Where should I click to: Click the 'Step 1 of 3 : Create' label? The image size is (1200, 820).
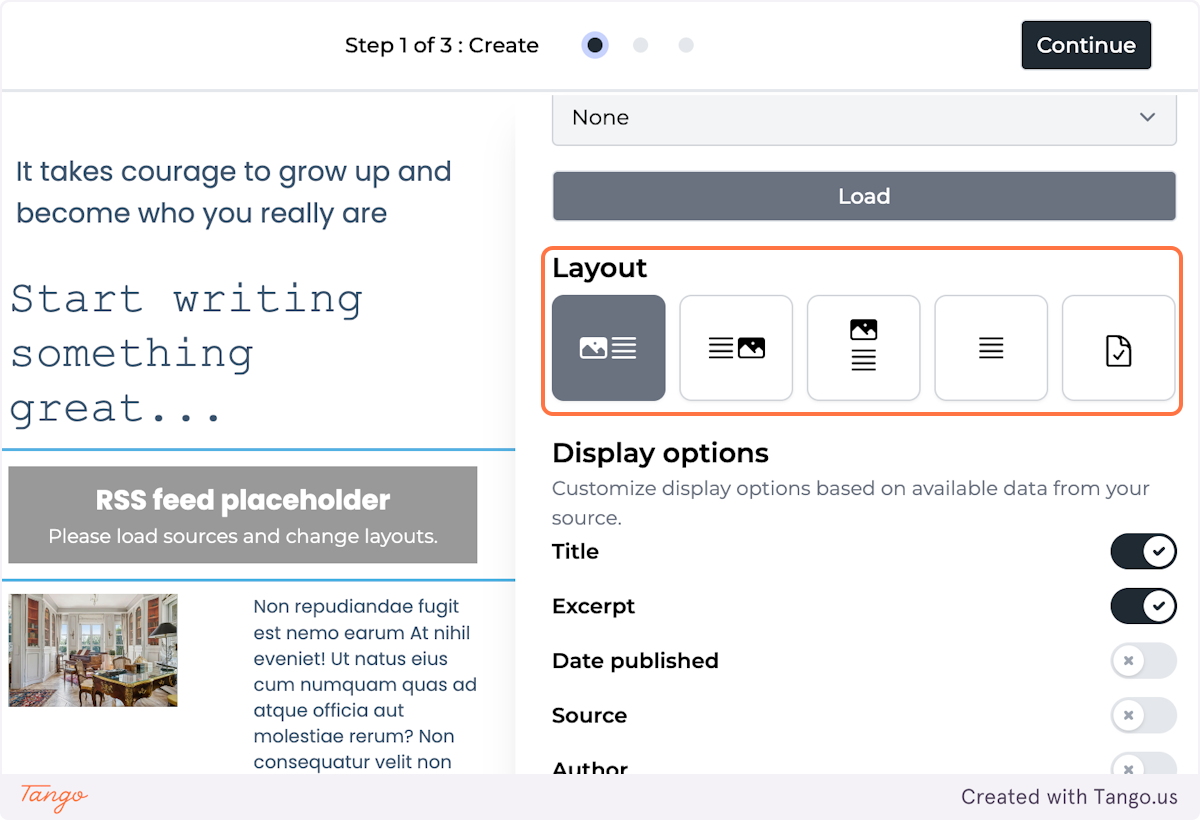[442, 45]
